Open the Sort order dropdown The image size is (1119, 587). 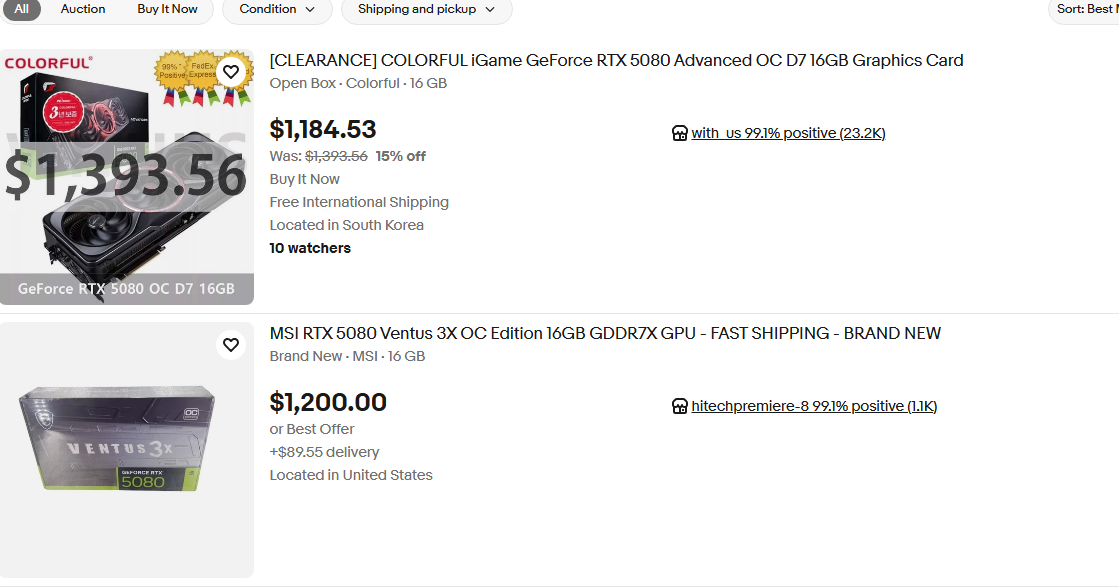pos(1086,9)
